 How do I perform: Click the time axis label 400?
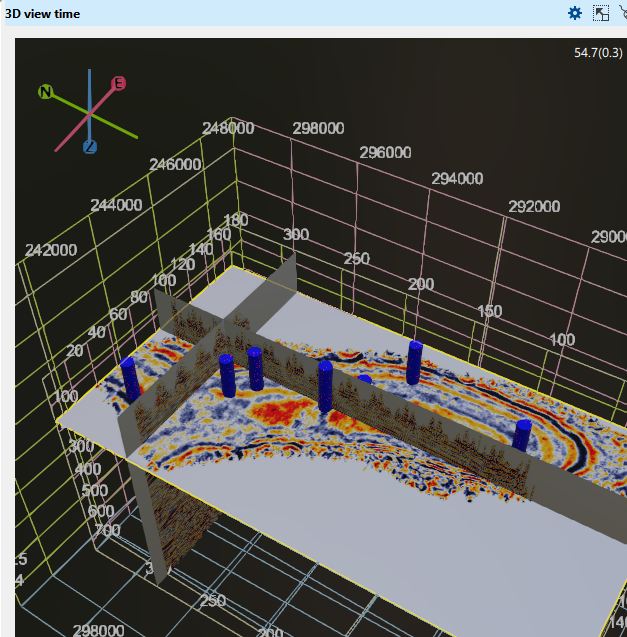[x=88, y=469]
